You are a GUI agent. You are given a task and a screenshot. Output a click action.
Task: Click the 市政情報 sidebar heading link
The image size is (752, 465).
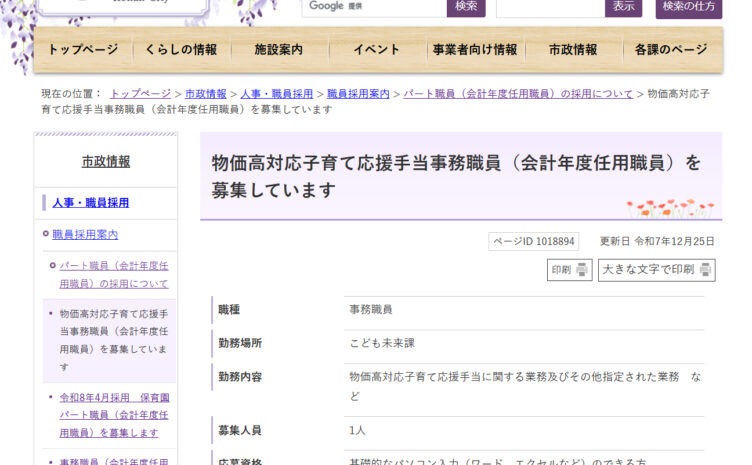coord(106,161)
